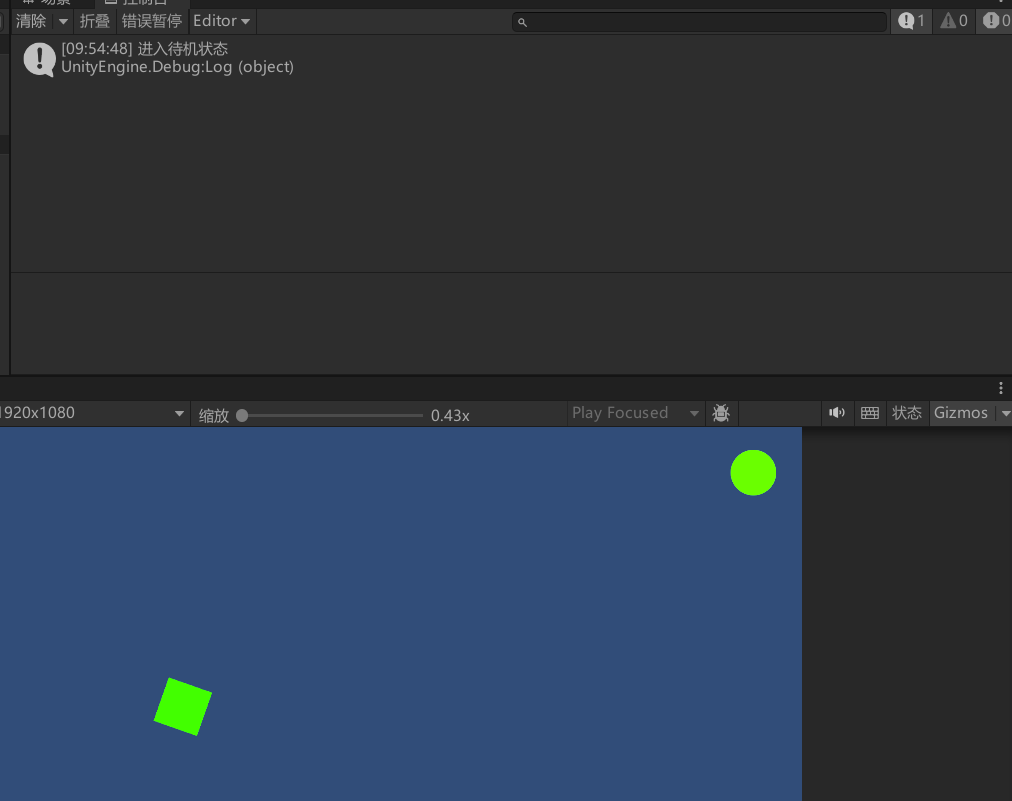Toggle Game view audio mute icon

click(836, 413)
